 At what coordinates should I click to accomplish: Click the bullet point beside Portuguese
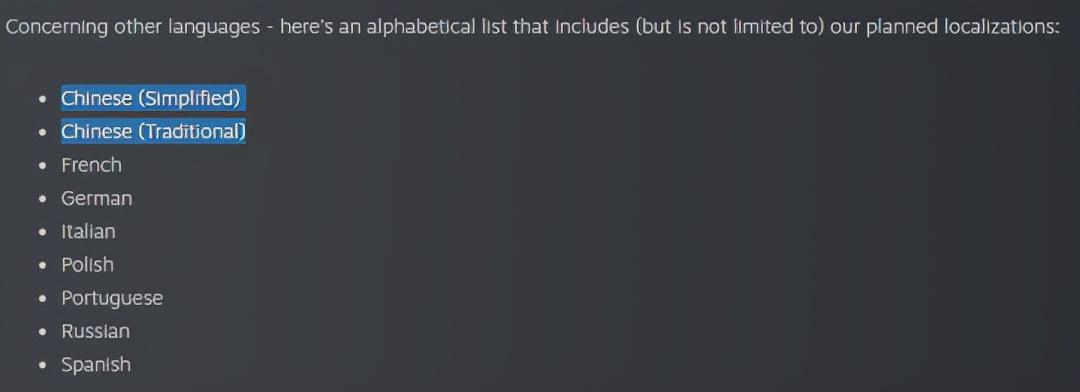coord(43,299)
